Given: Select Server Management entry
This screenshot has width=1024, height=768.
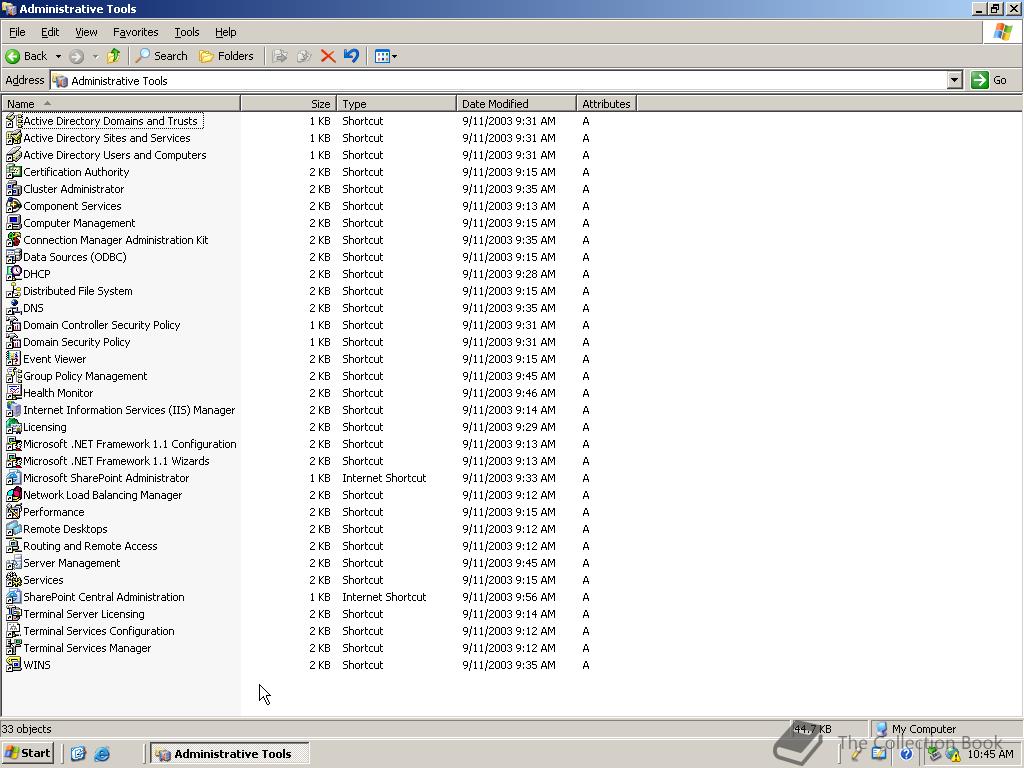Looking at the screenshot, I should pos(63,562).
